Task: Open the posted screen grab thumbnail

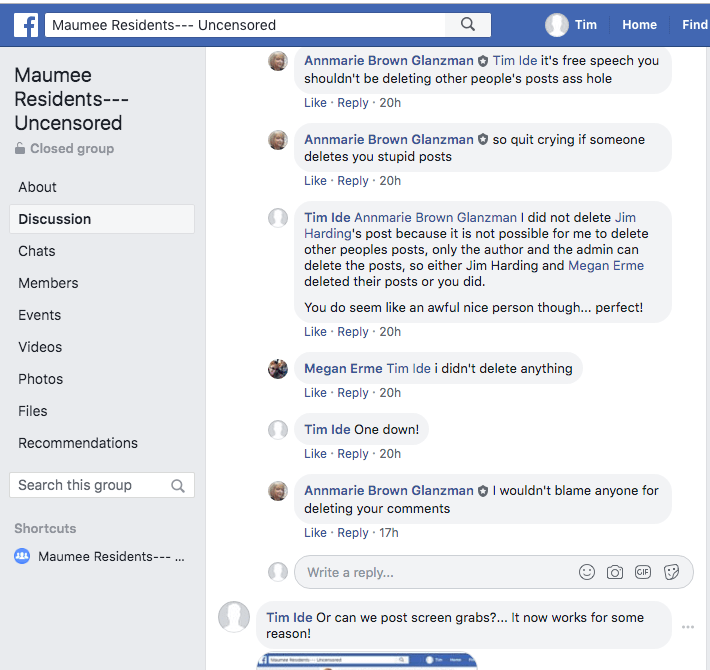Action: point(367,661)
